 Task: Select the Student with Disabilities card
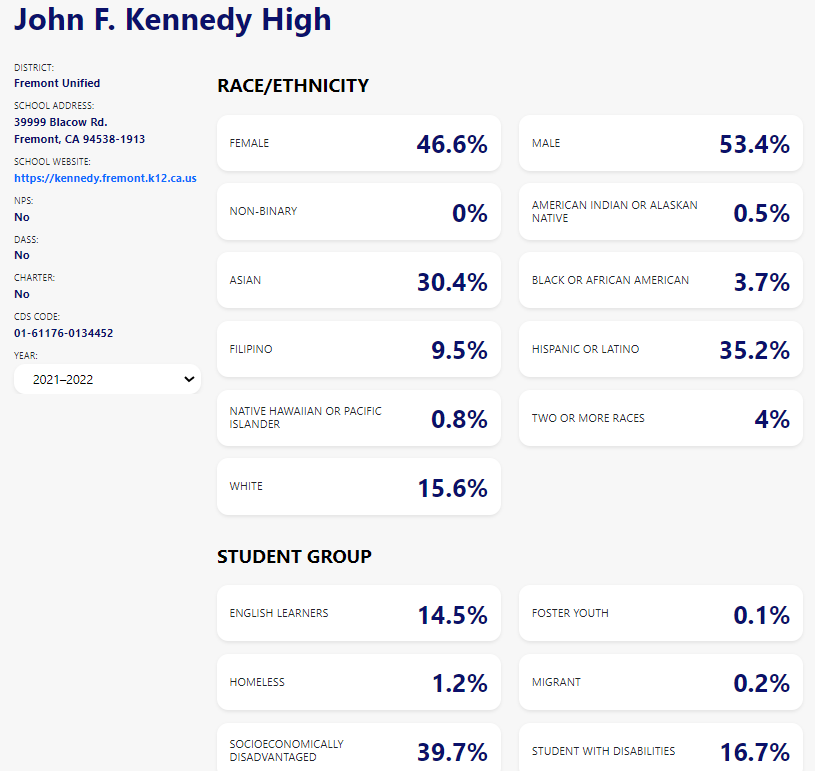(660, 750)
